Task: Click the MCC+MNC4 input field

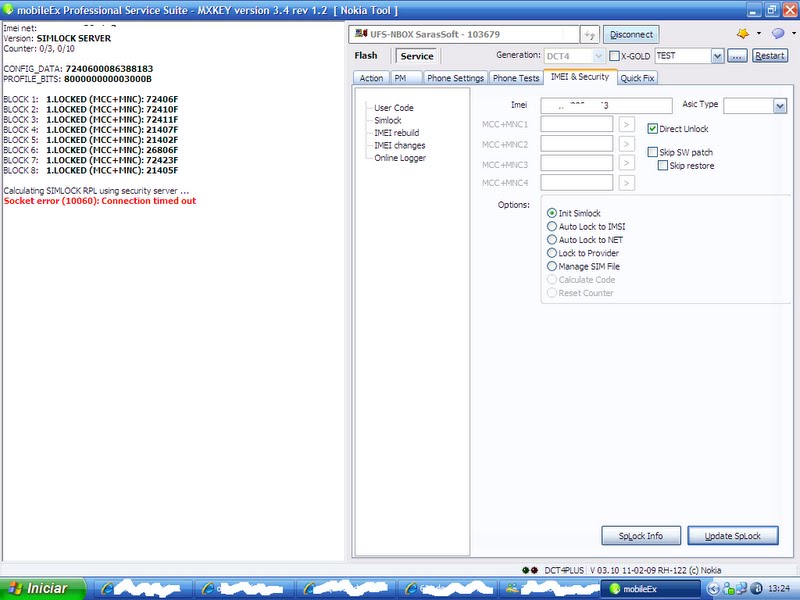Action: click(x=577, y=183)
